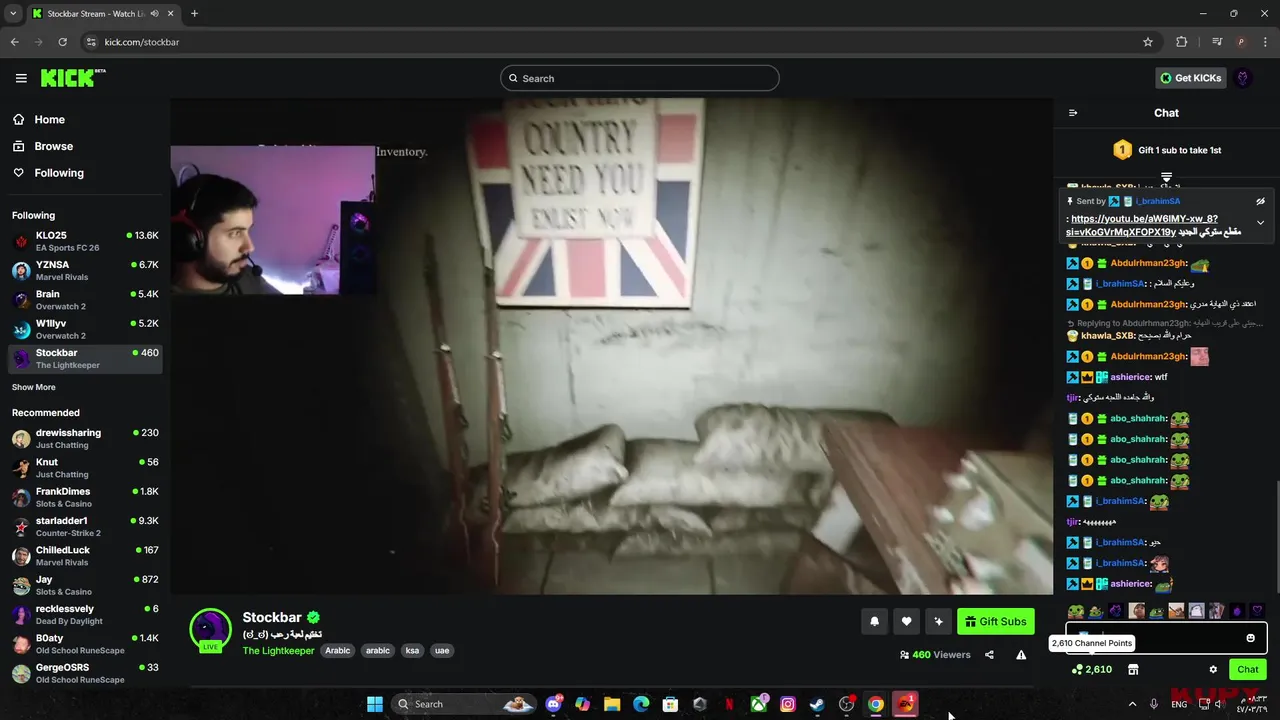Reload the page
The image size is (1280, 720).
click(x=63, y=42)
